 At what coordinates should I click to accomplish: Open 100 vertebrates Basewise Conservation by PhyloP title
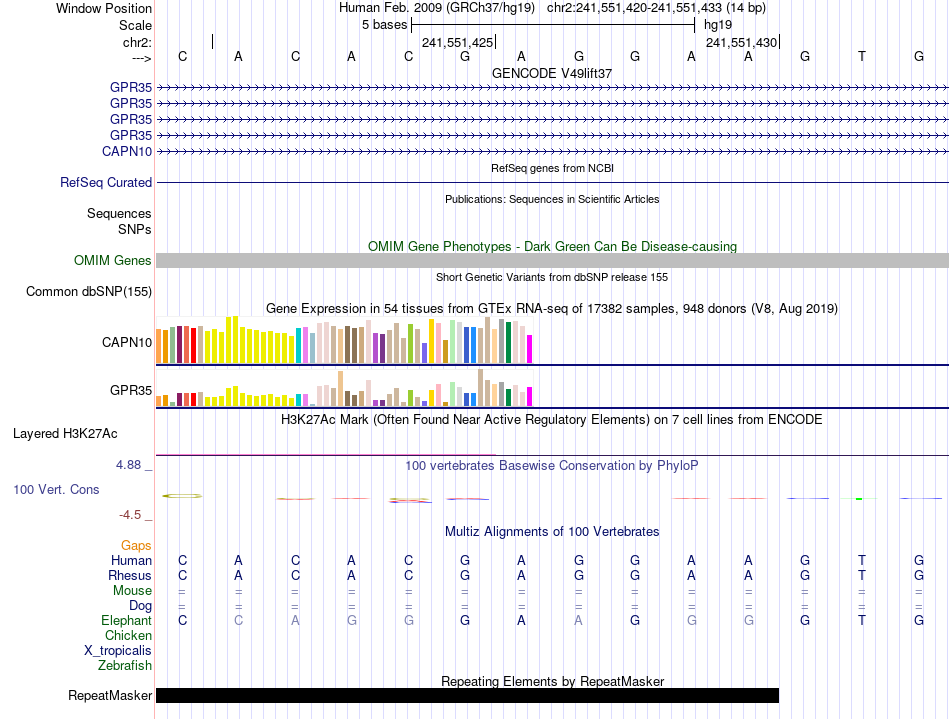click(x=552, y=466)
